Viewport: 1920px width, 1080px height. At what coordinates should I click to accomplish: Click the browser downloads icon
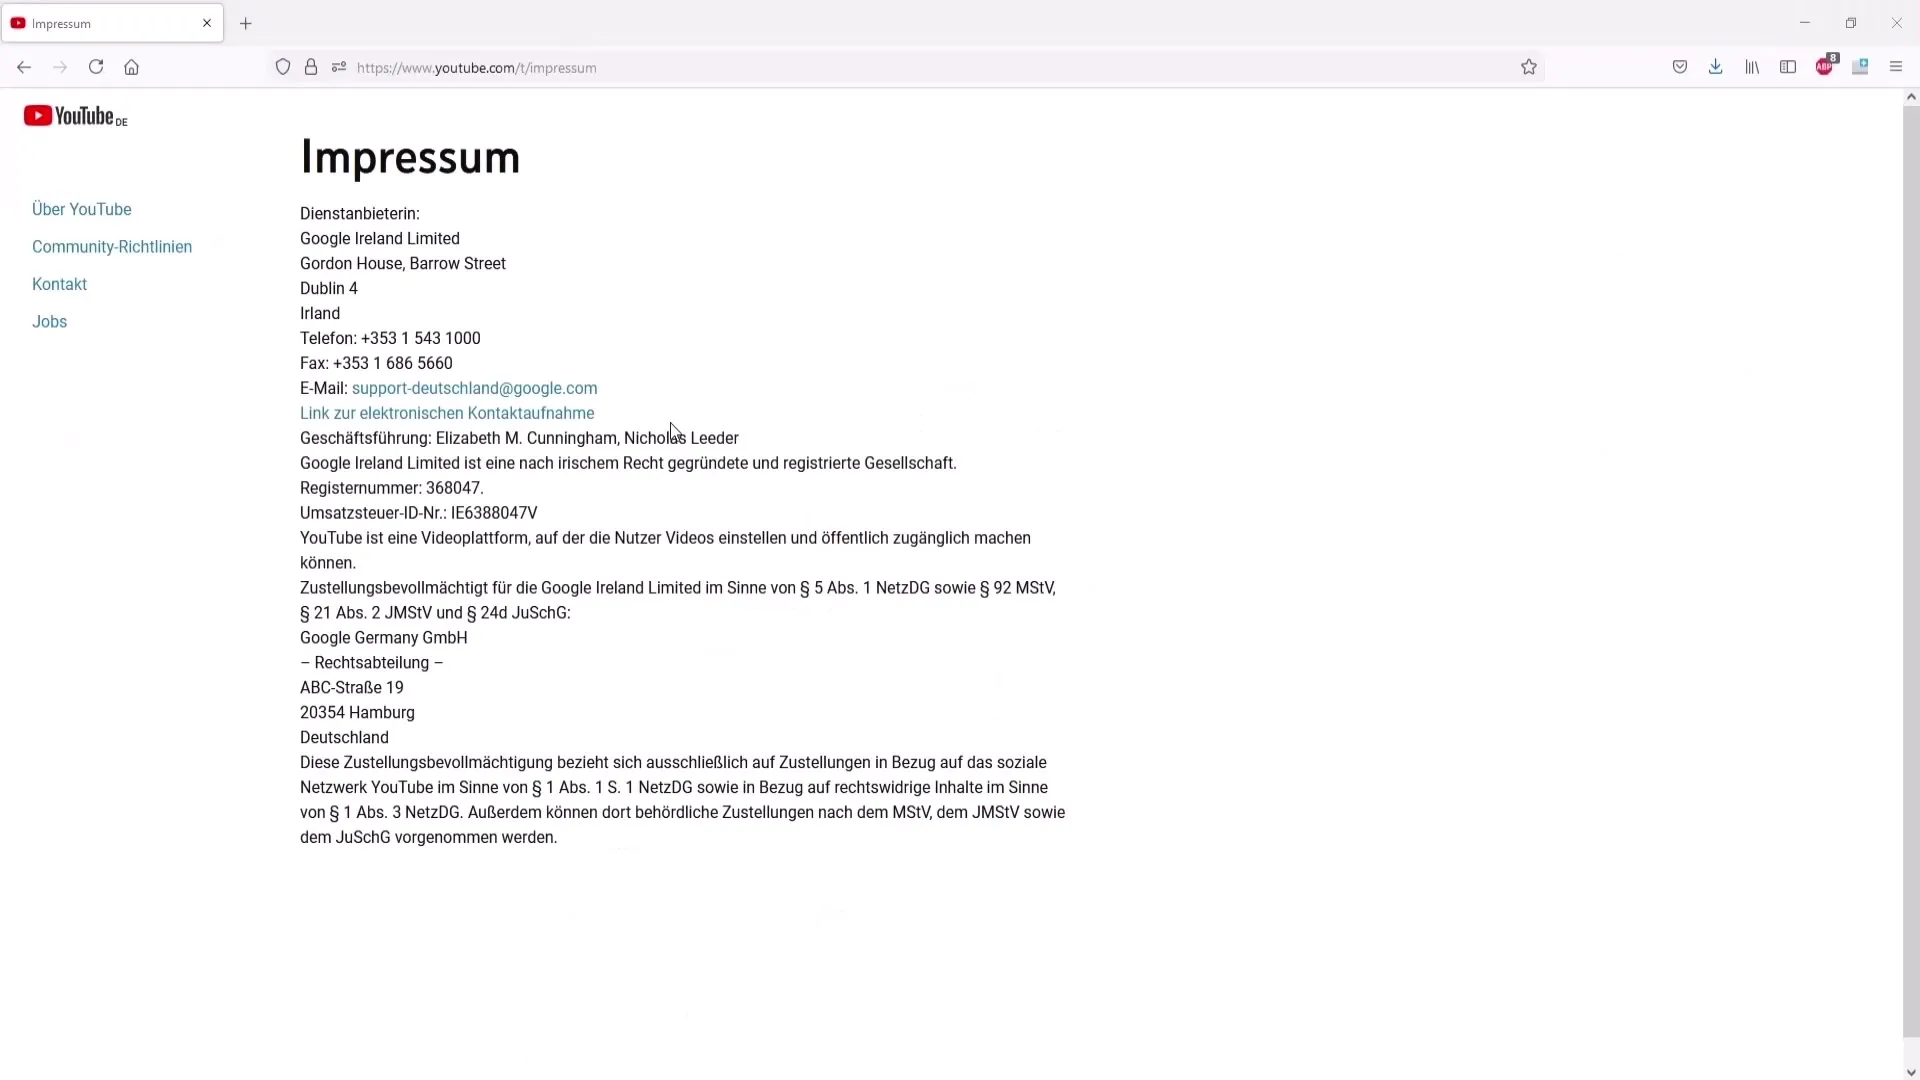1716,67
